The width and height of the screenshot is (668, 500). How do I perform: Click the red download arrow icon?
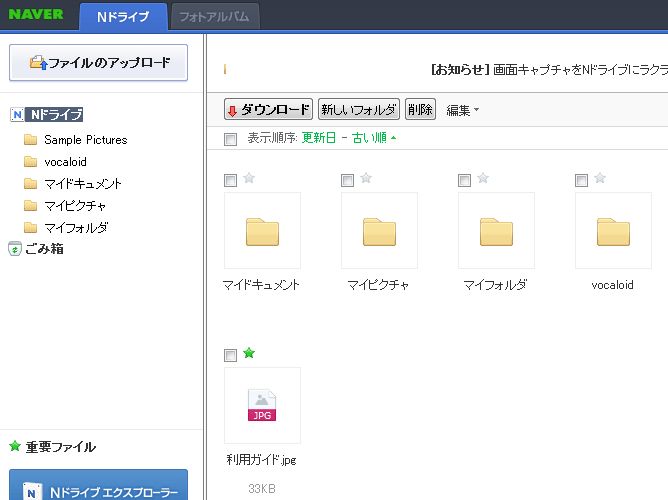(232, 111)
